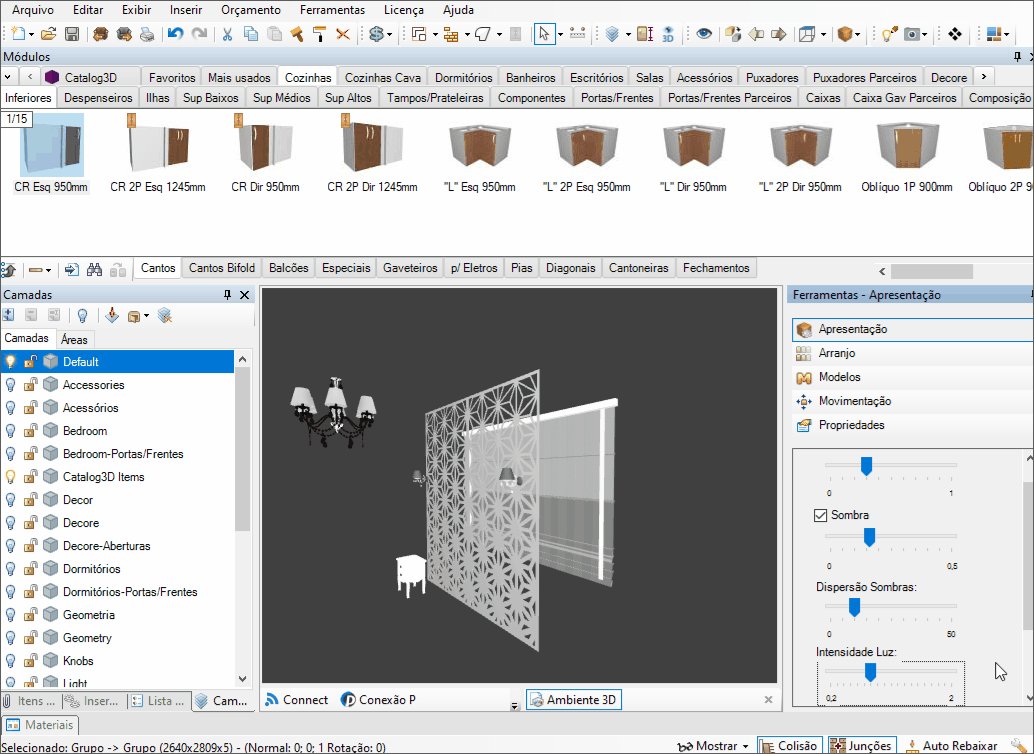Pin the Camadas panel

coord(228,295)
